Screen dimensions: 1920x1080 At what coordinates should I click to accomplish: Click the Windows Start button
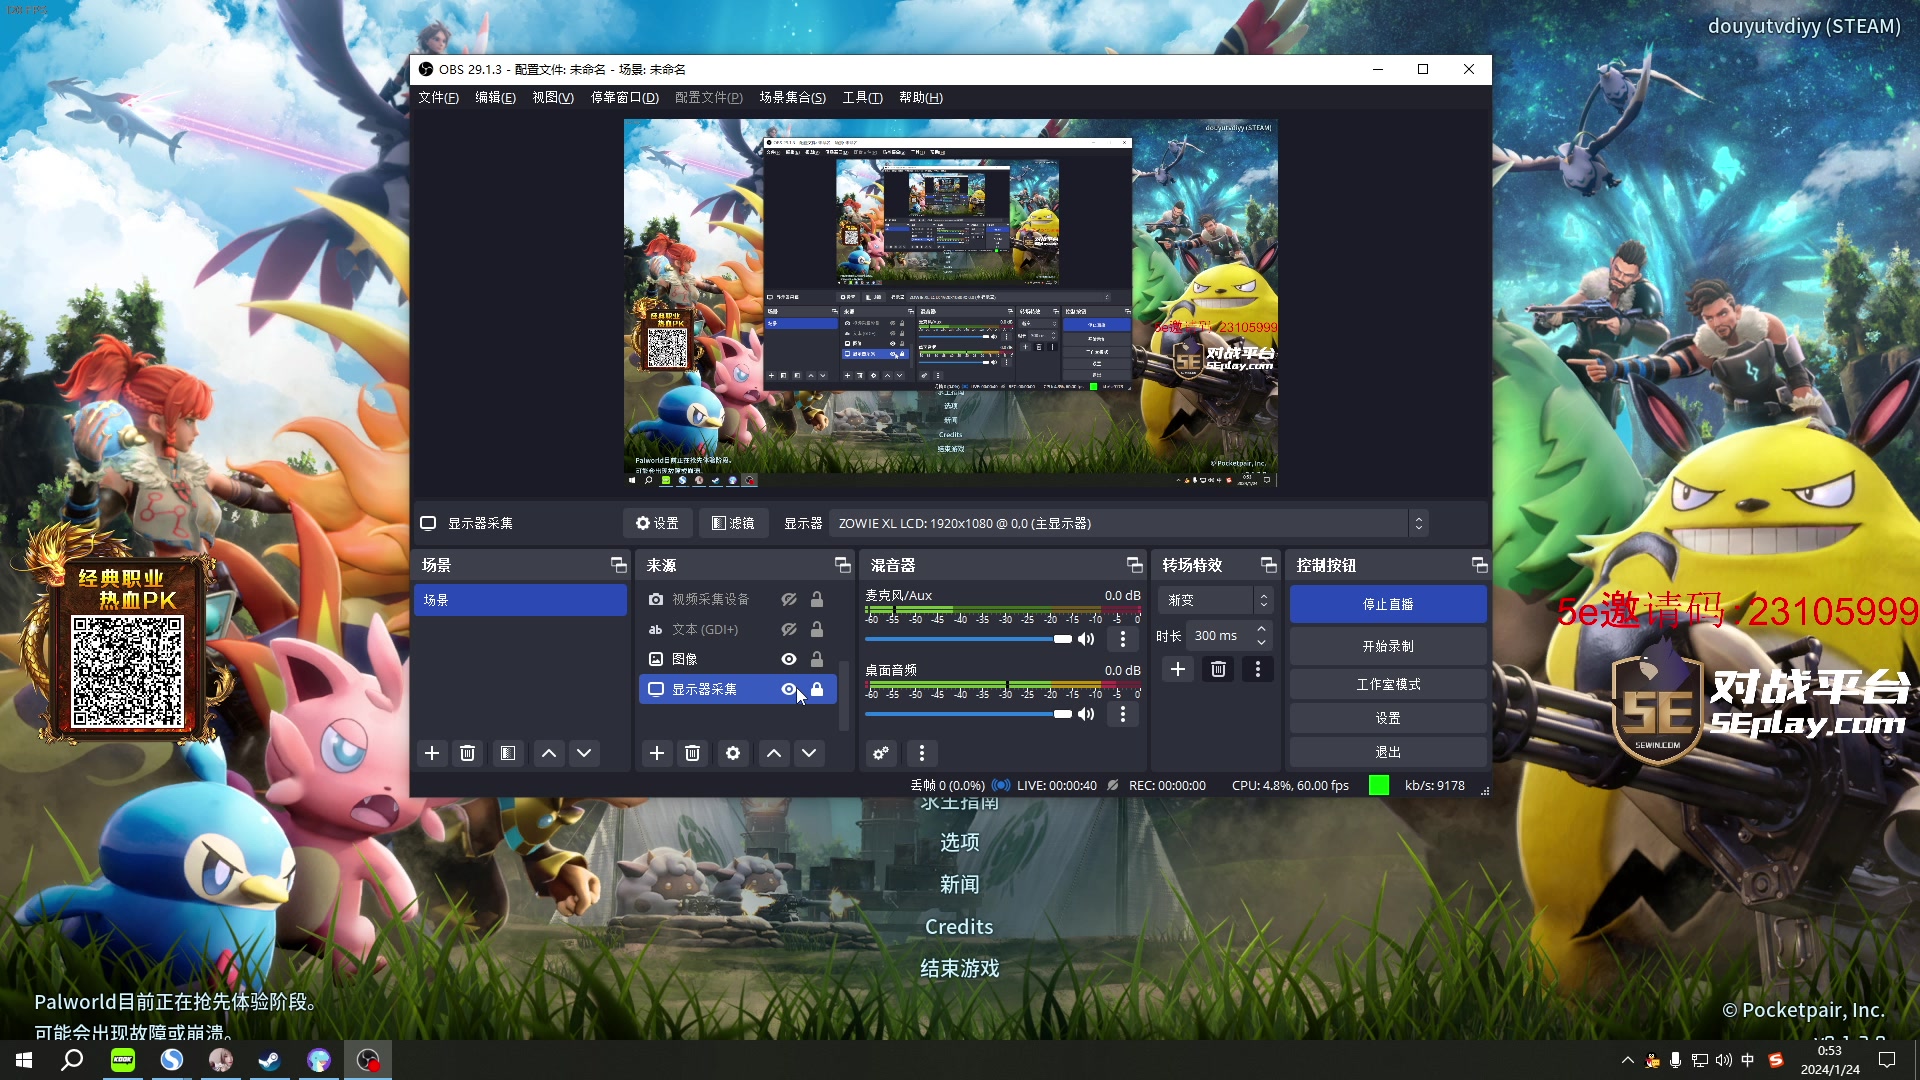[24, 1060]
